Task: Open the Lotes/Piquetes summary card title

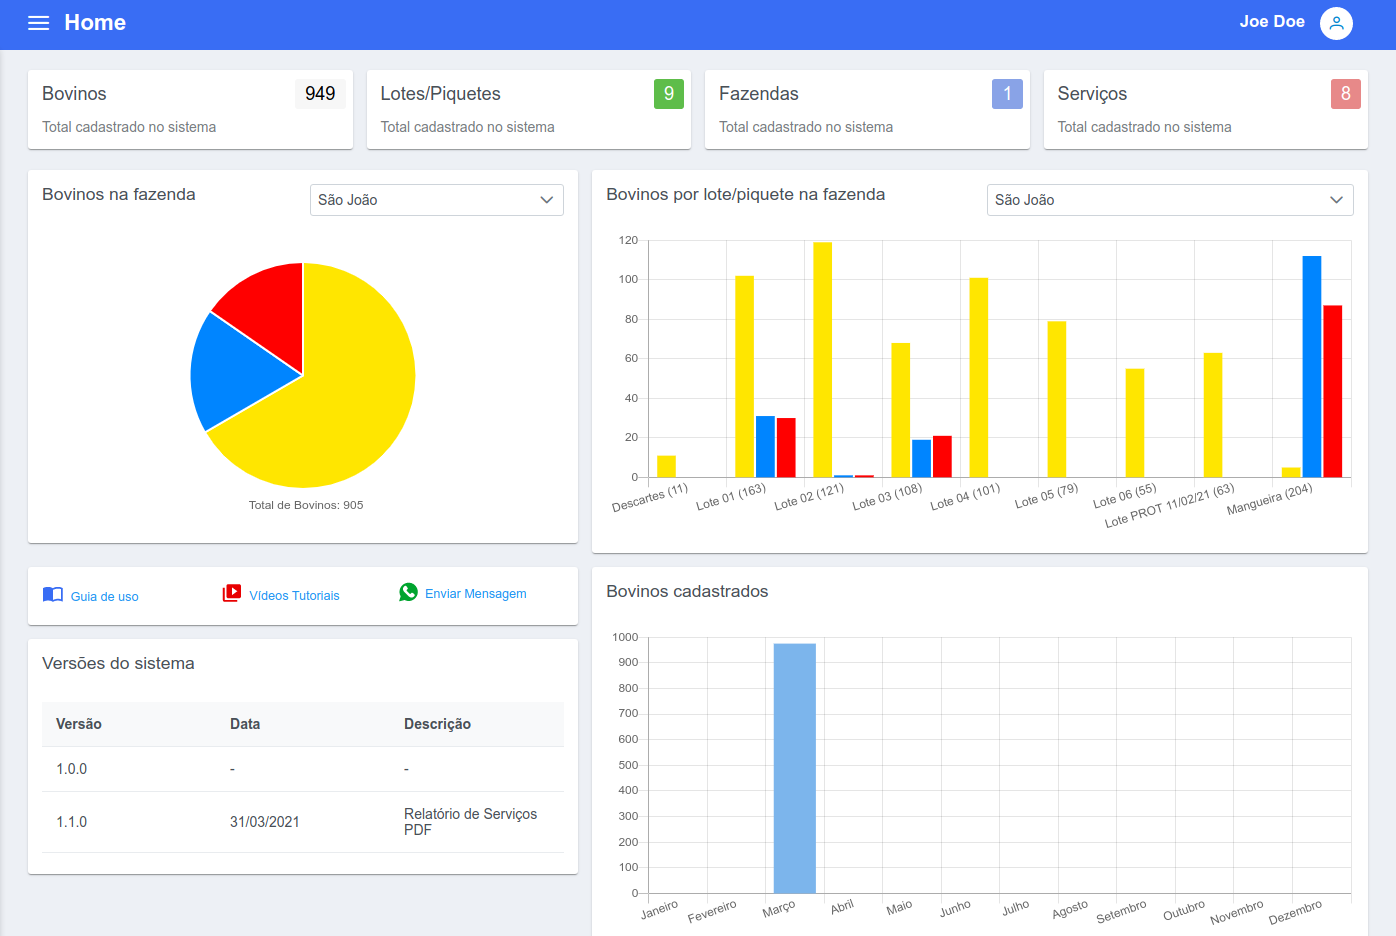Action: [441, 94]
